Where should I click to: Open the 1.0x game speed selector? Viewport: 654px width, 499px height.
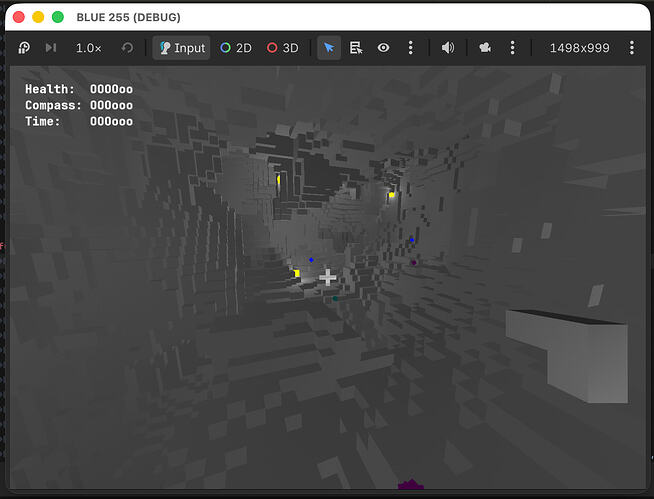click(88, 48)
